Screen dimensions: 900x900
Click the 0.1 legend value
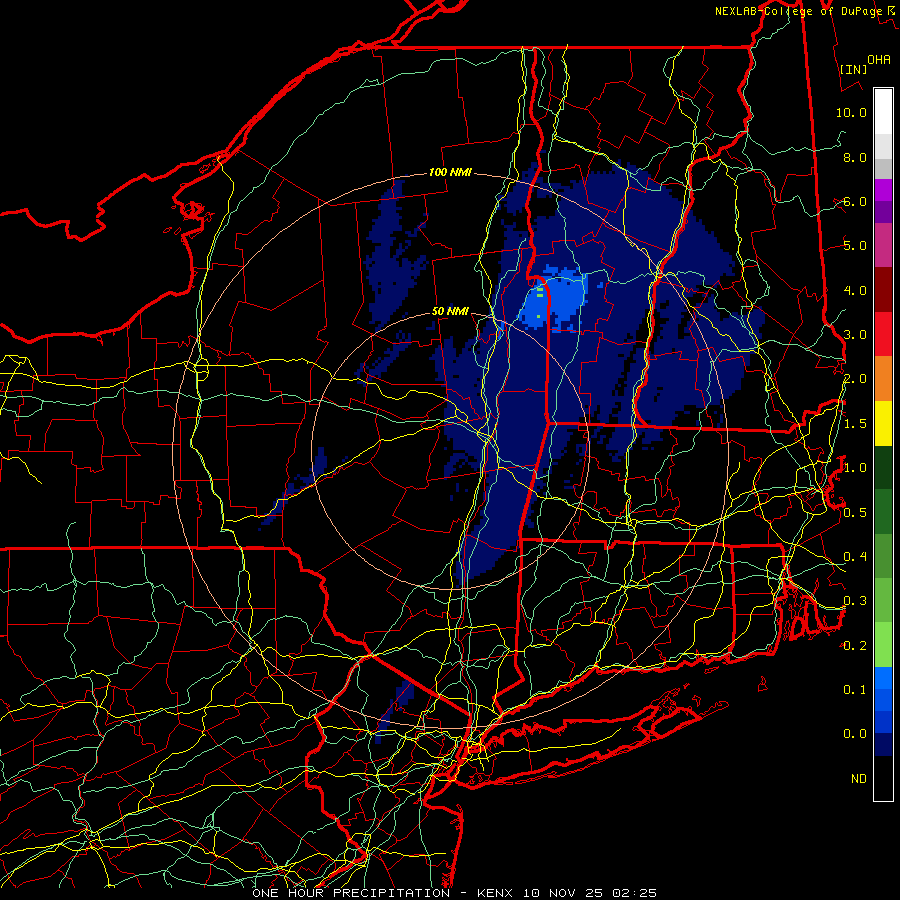click(855, 689)
